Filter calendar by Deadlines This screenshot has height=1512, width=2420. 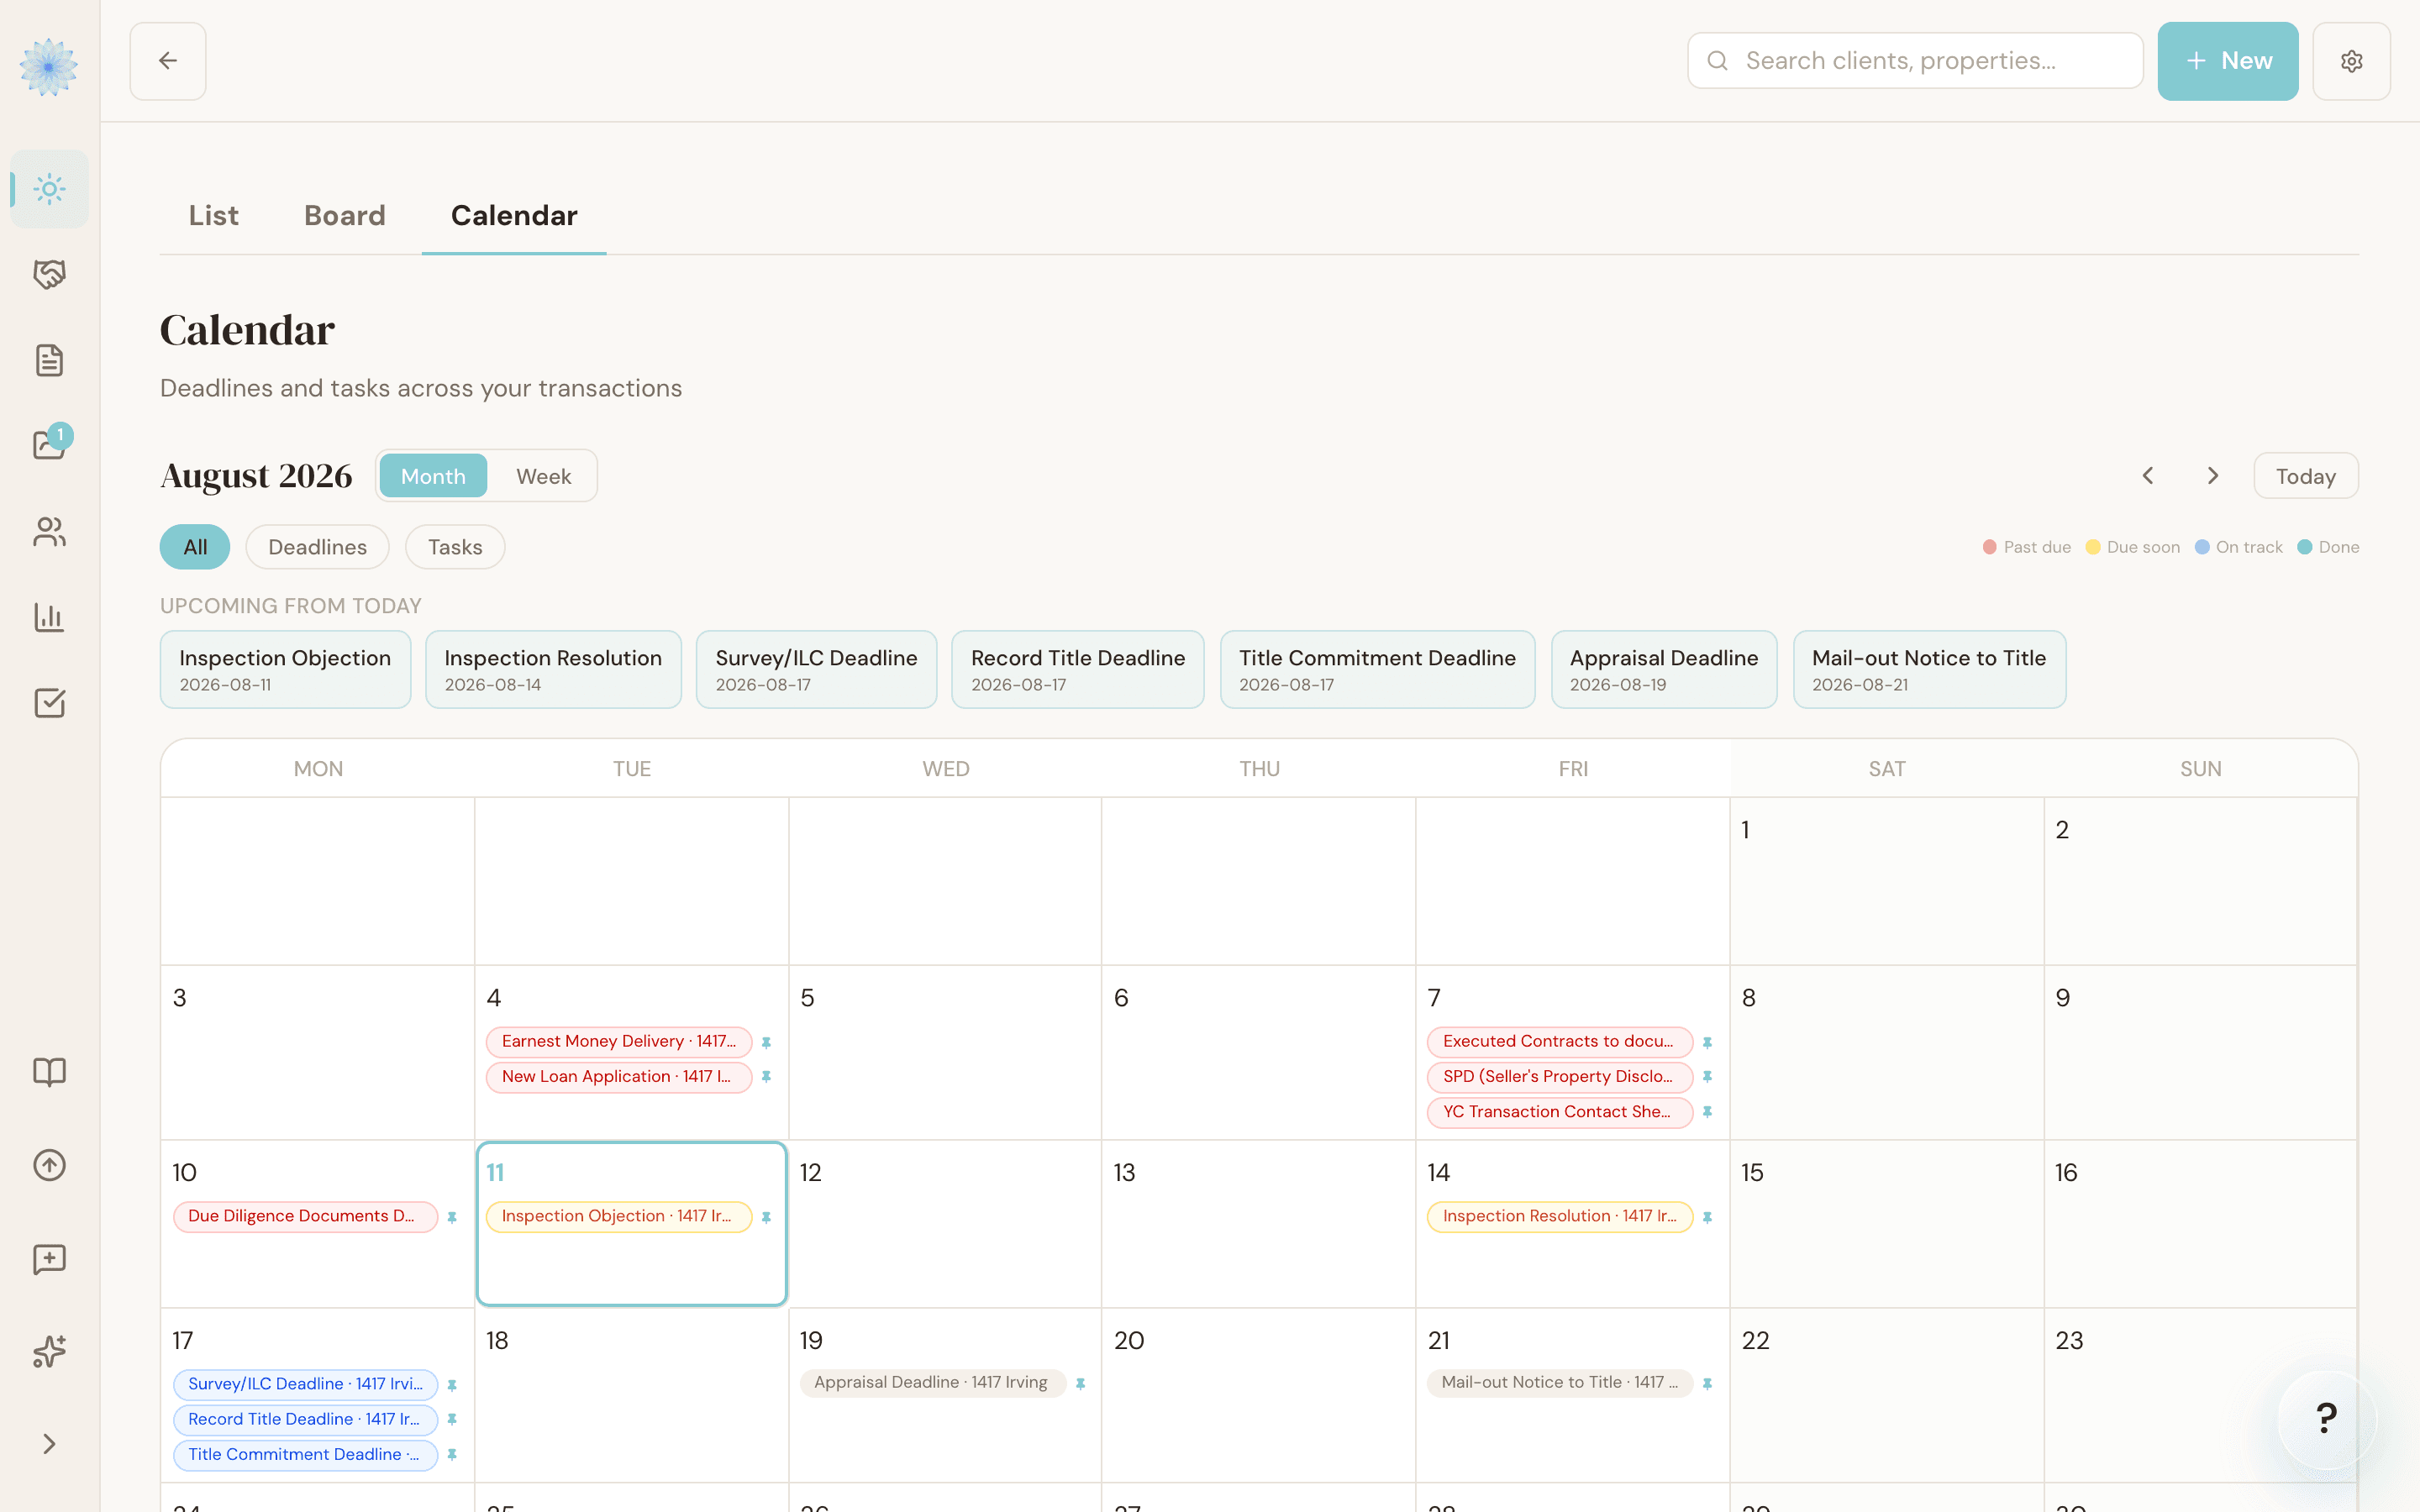tap(317, 547)
